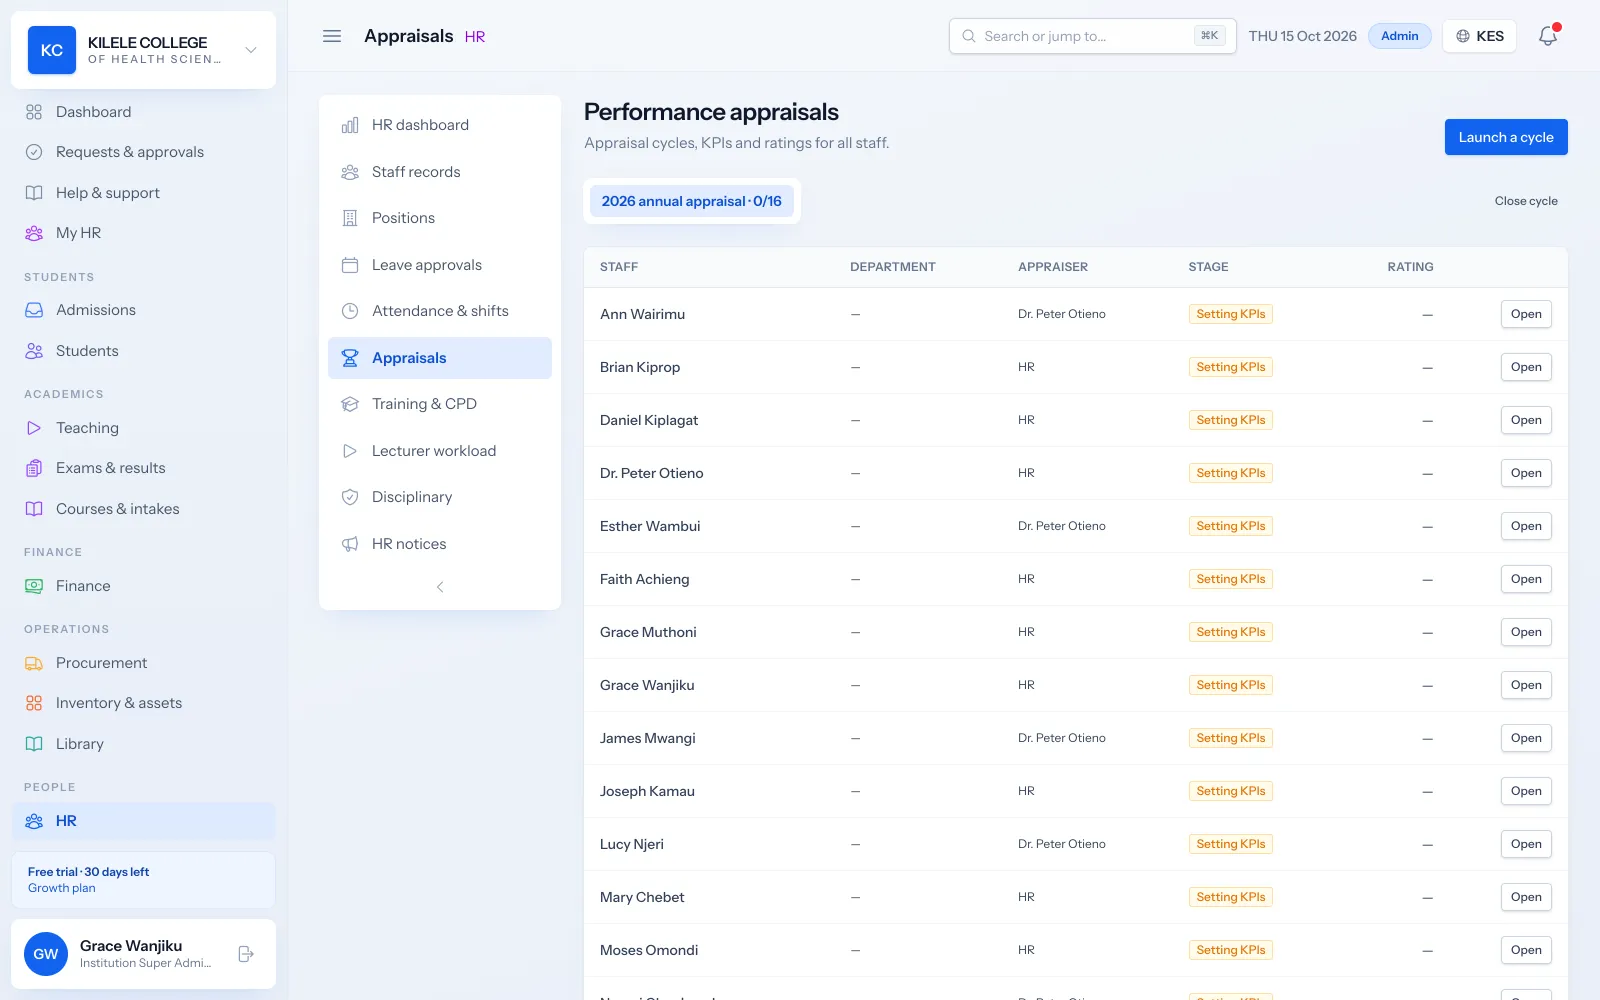This screenshot has height=1000, width=1600.
Task: Click the Library book icon
Action: pyautogui.click(x=34, y=744)
